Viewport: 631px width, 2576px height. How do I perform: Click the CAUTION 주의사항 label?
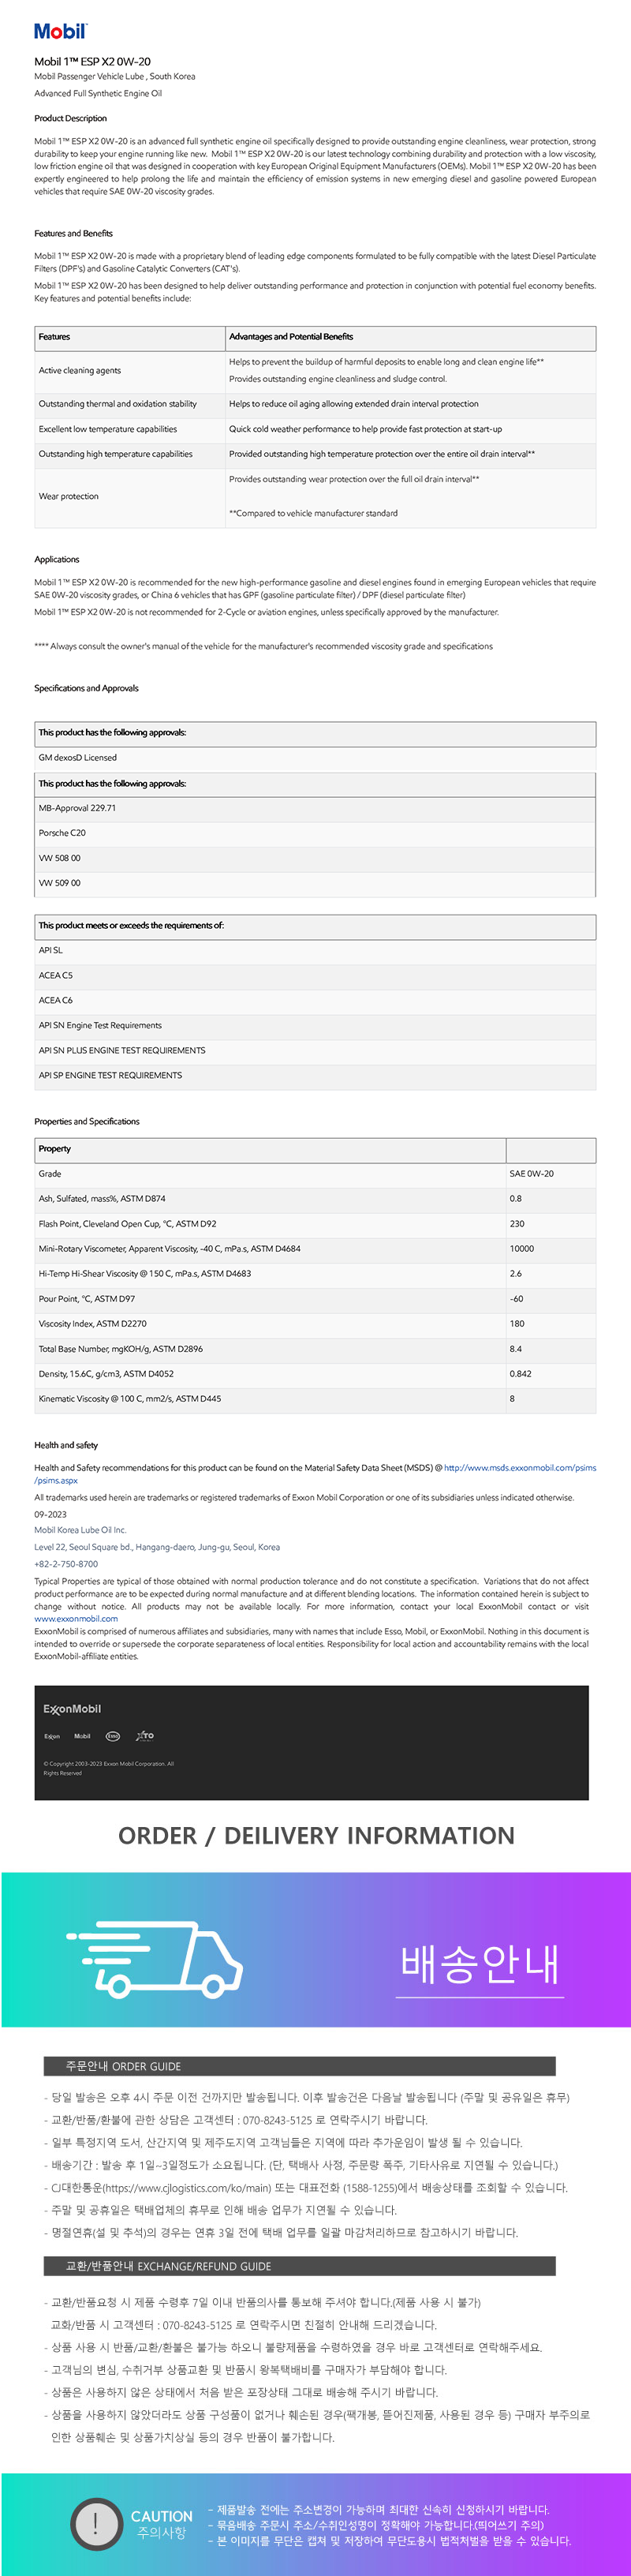(161, 2523)
